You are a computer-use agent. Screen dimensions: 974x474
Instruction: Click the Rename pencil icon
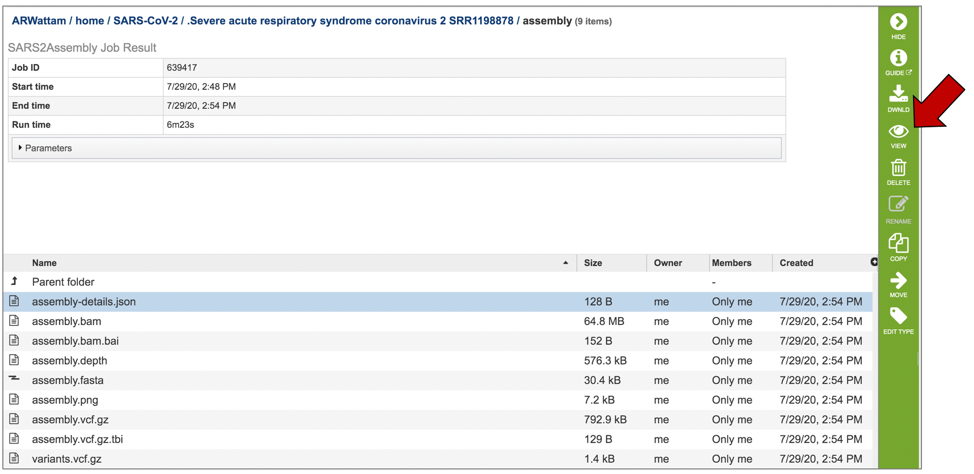pos(898,206)
